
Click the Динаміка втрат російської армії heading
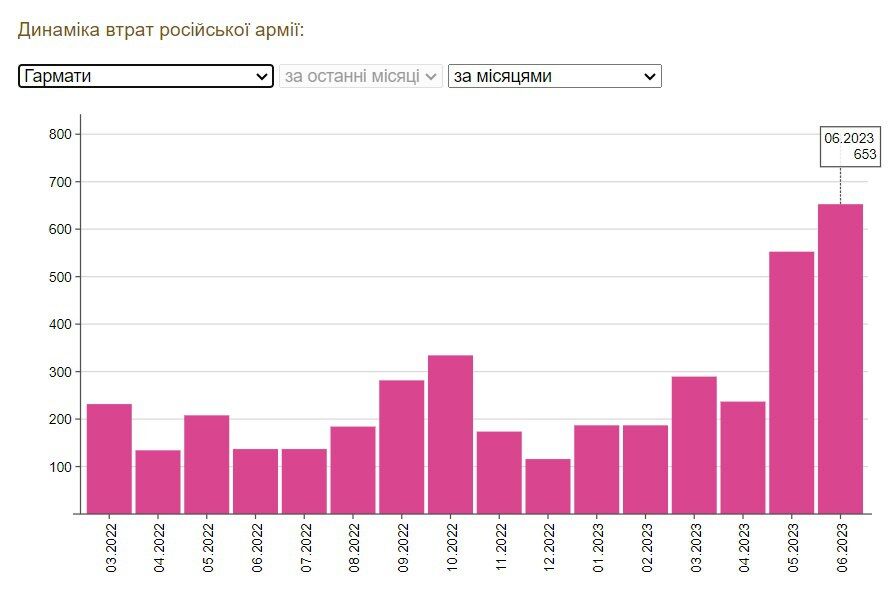coord(161,30)
